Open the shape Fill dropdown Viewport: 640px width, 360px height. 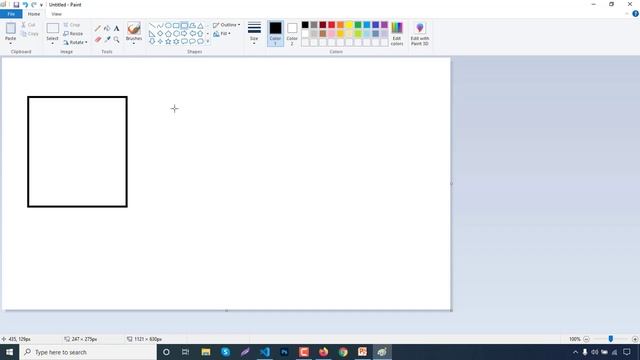point(222,33)
